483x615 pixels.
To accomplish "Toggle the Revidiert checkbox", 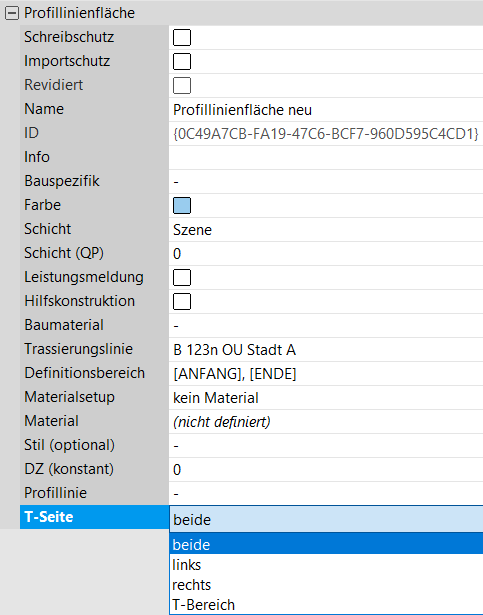I will [182, 86].
